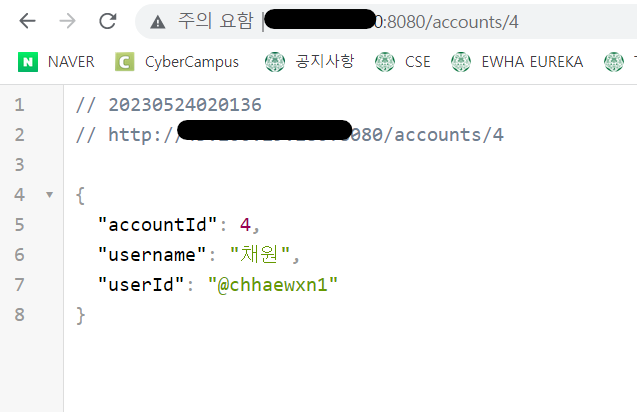The height and width of the screenshot is (412, 637).
Task: Click the EWHA EUREKA emblem icon
Action: (461, 62)
